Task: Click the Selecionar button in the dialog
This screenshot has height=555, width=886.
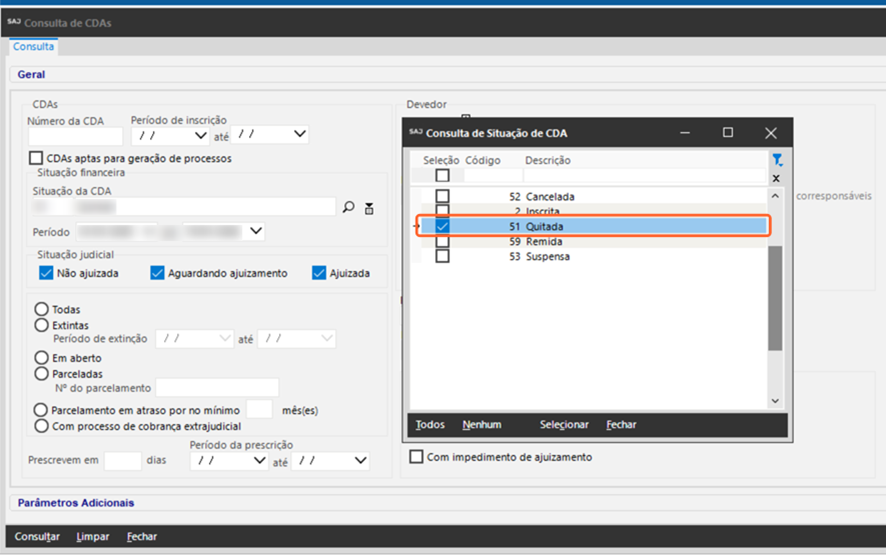Action: coord(564,425)
